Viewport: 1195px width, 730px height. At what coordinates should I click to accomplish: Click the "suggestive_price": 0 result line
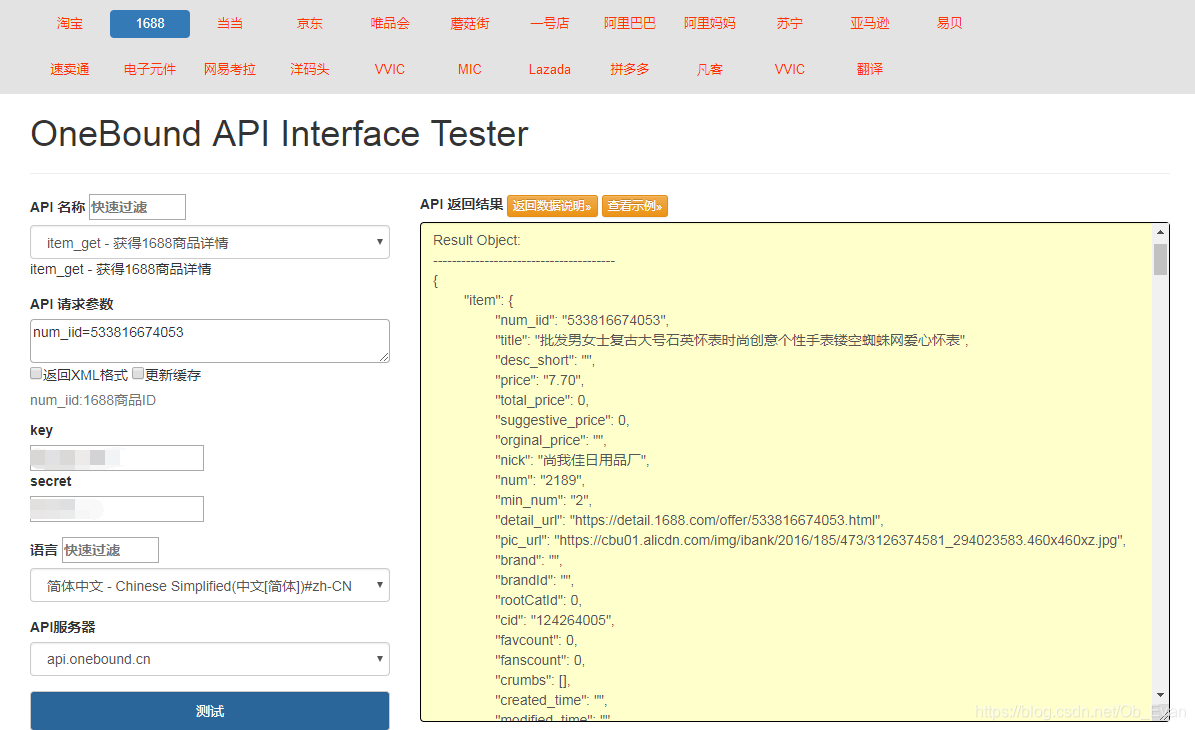(x=562, y=421)
